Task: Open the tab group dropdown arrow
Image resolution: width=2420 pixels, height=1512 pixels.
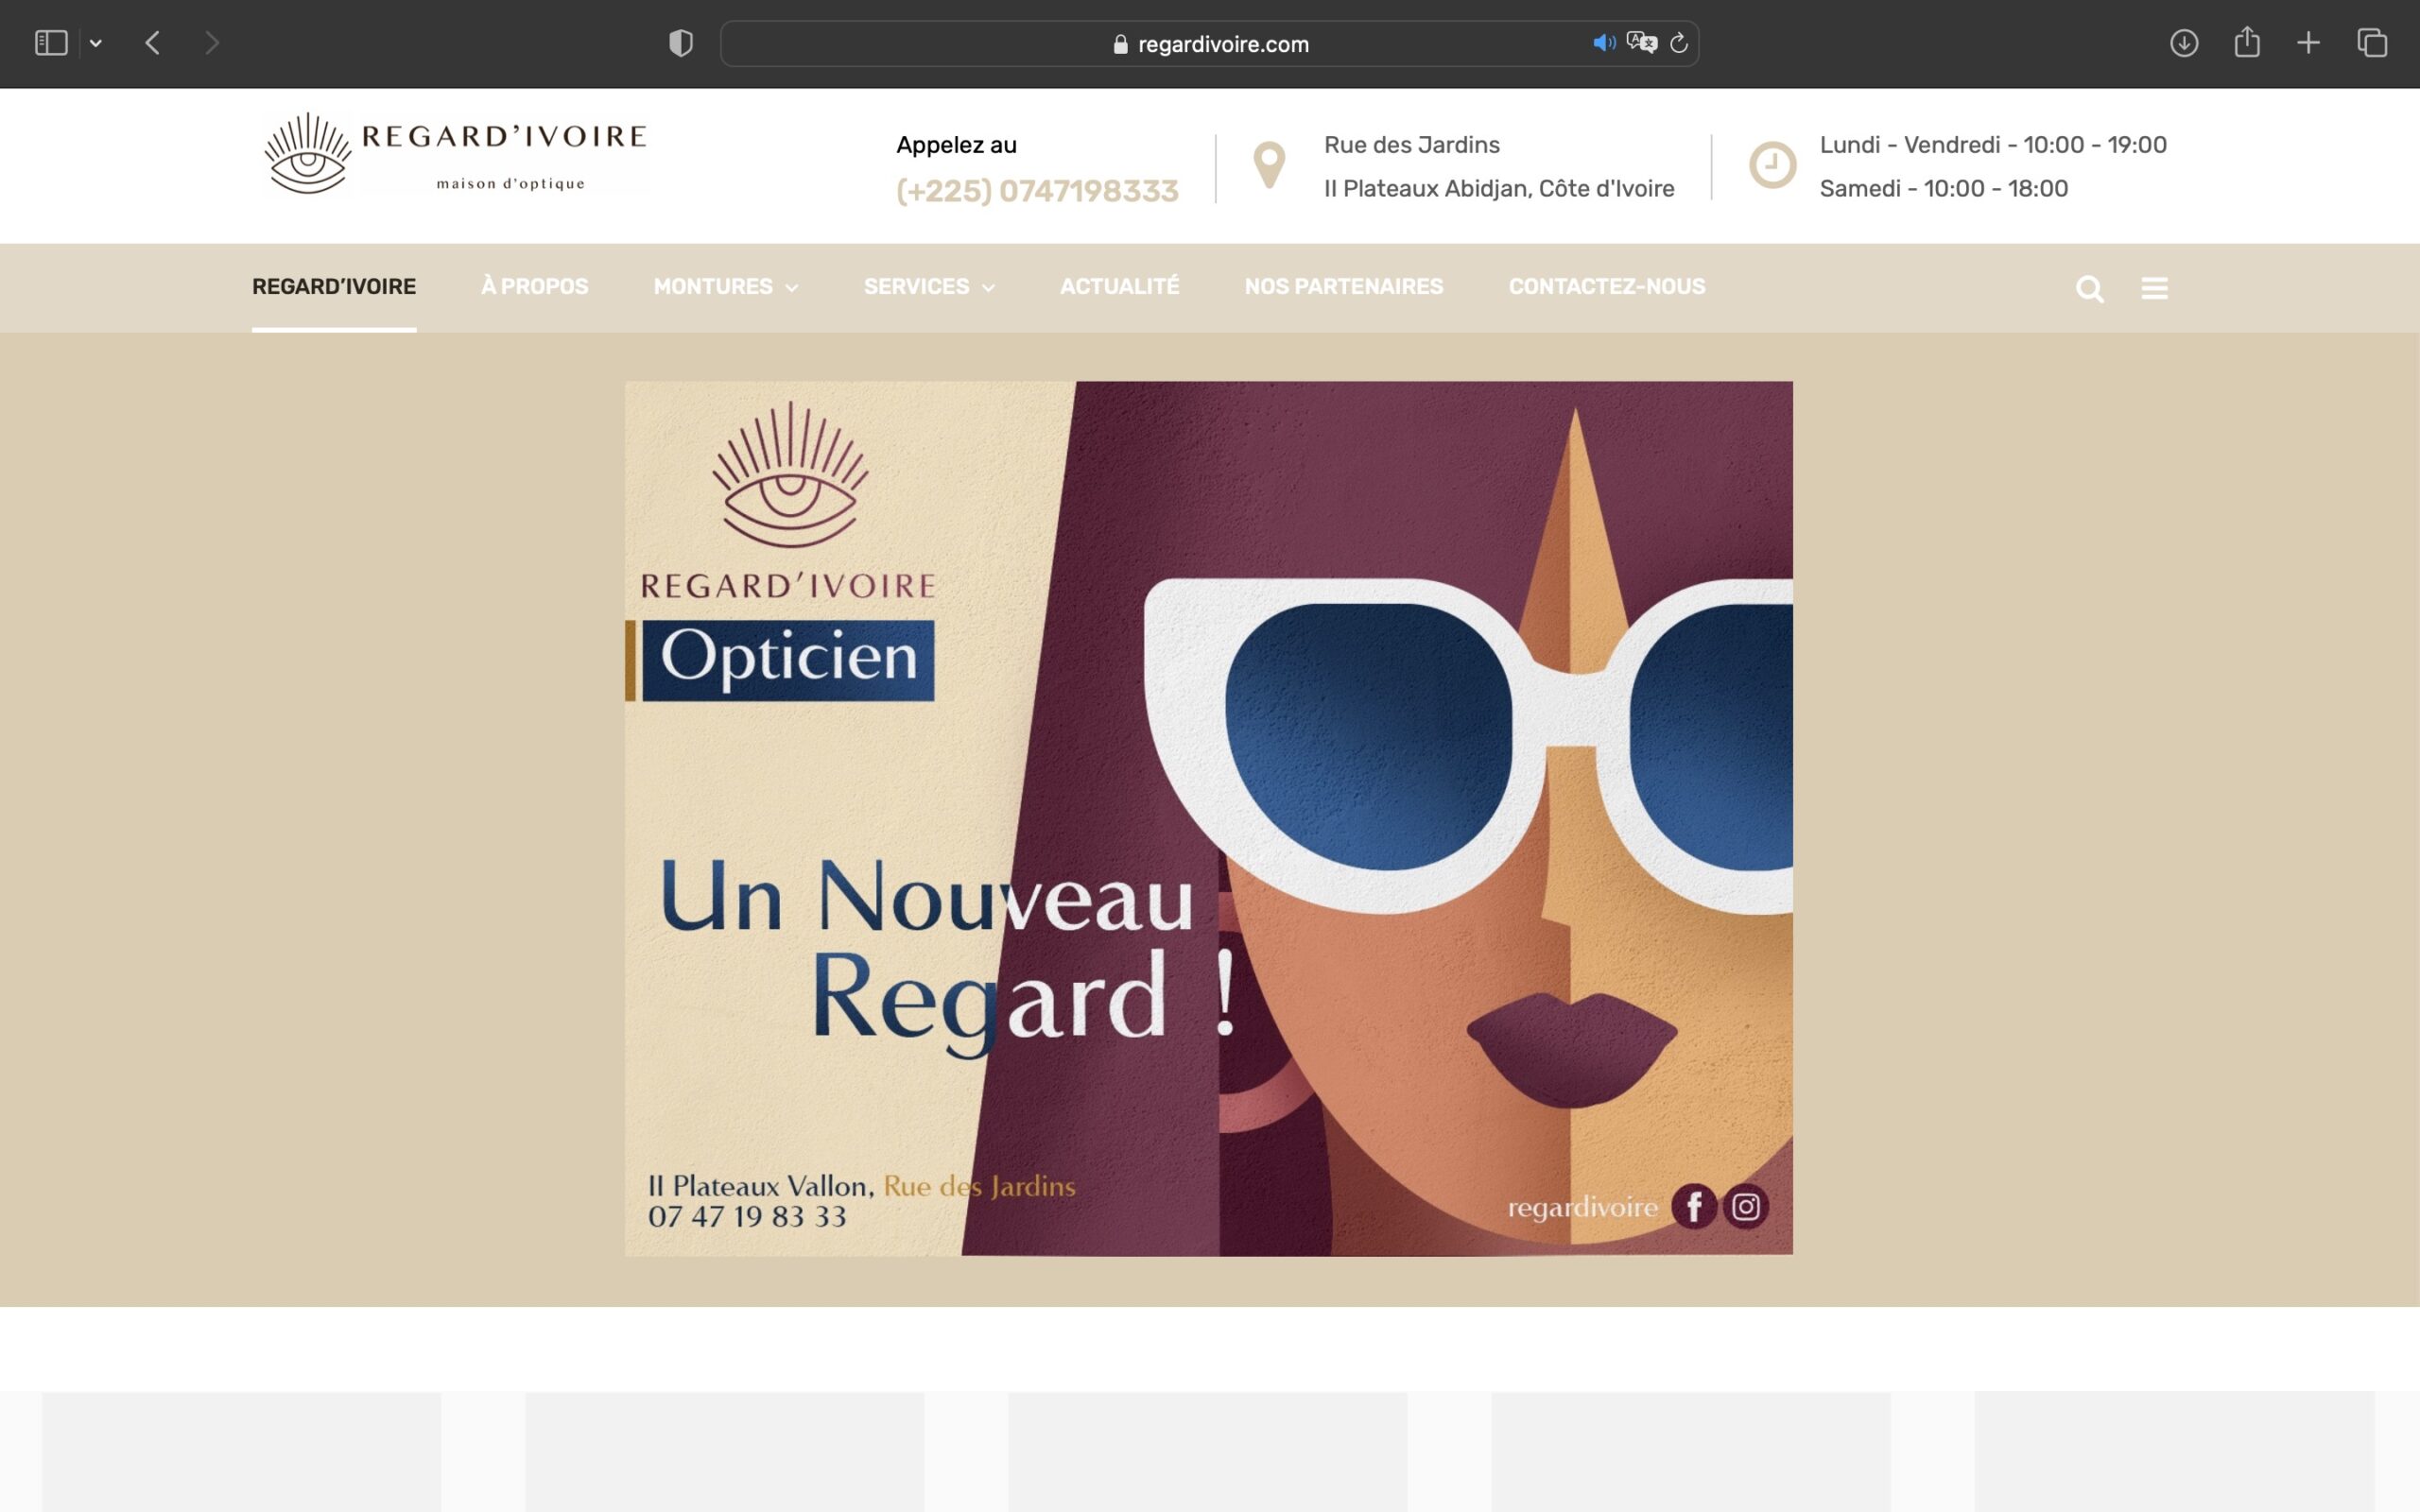Action: [x=96, y=43]
